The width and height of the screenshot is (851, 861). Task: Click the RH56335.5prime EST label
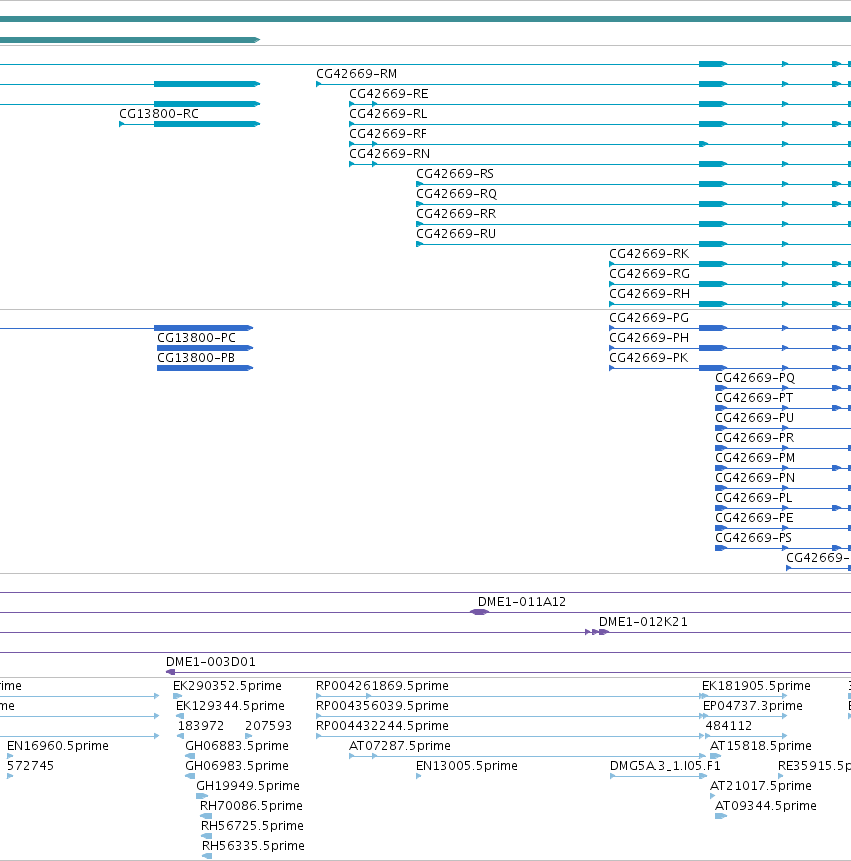253,846
